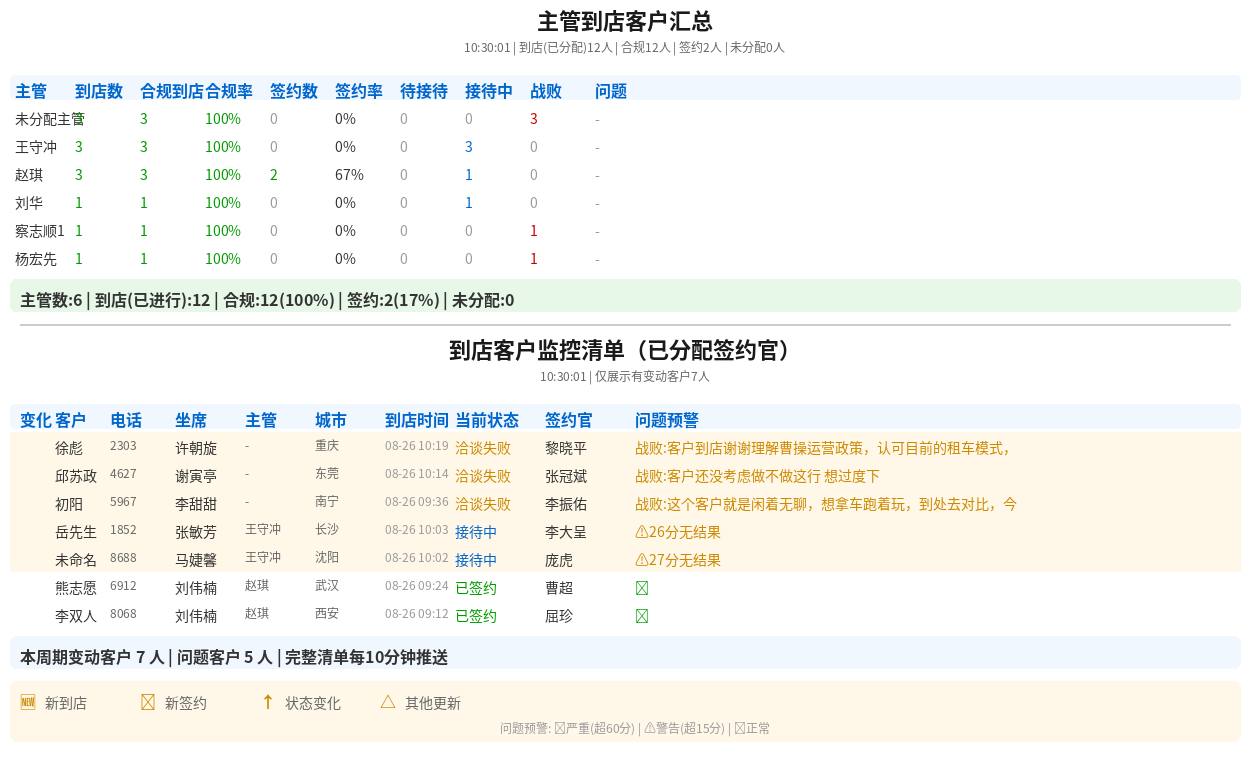Select the 城市 column header

click(x=331, y=420)
